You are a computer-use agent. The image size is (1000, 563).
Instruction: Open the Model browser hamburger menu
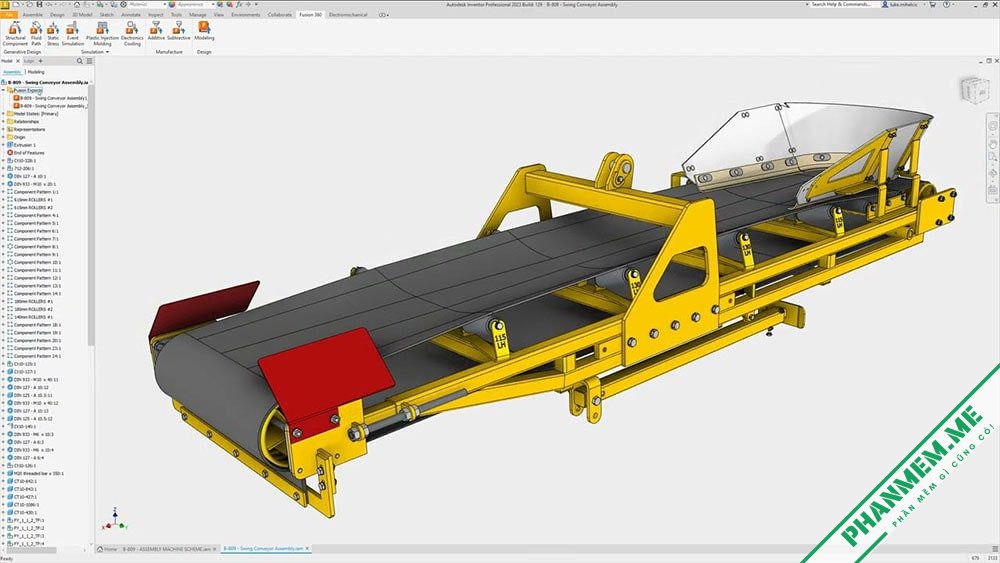pyautogui.click(x=89, y=61)
